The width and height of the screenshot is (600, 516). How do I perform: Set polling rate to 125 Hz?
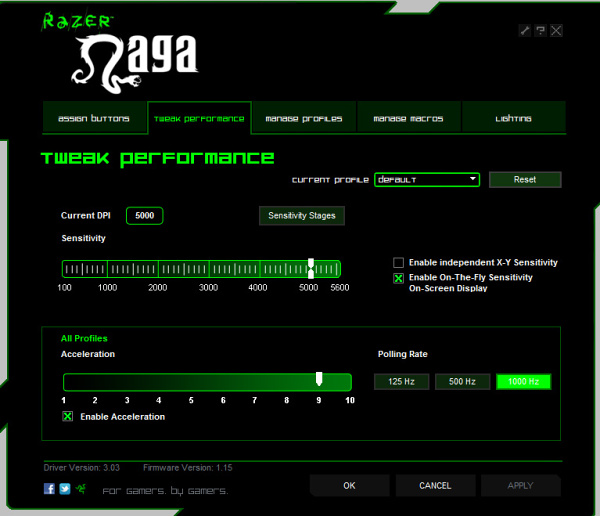[401, 382]
